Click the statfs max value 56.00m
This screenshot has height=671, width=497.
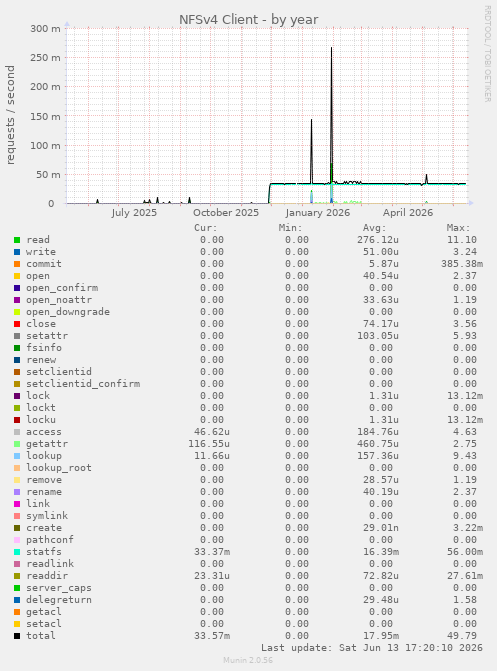(x=465, y=552)
